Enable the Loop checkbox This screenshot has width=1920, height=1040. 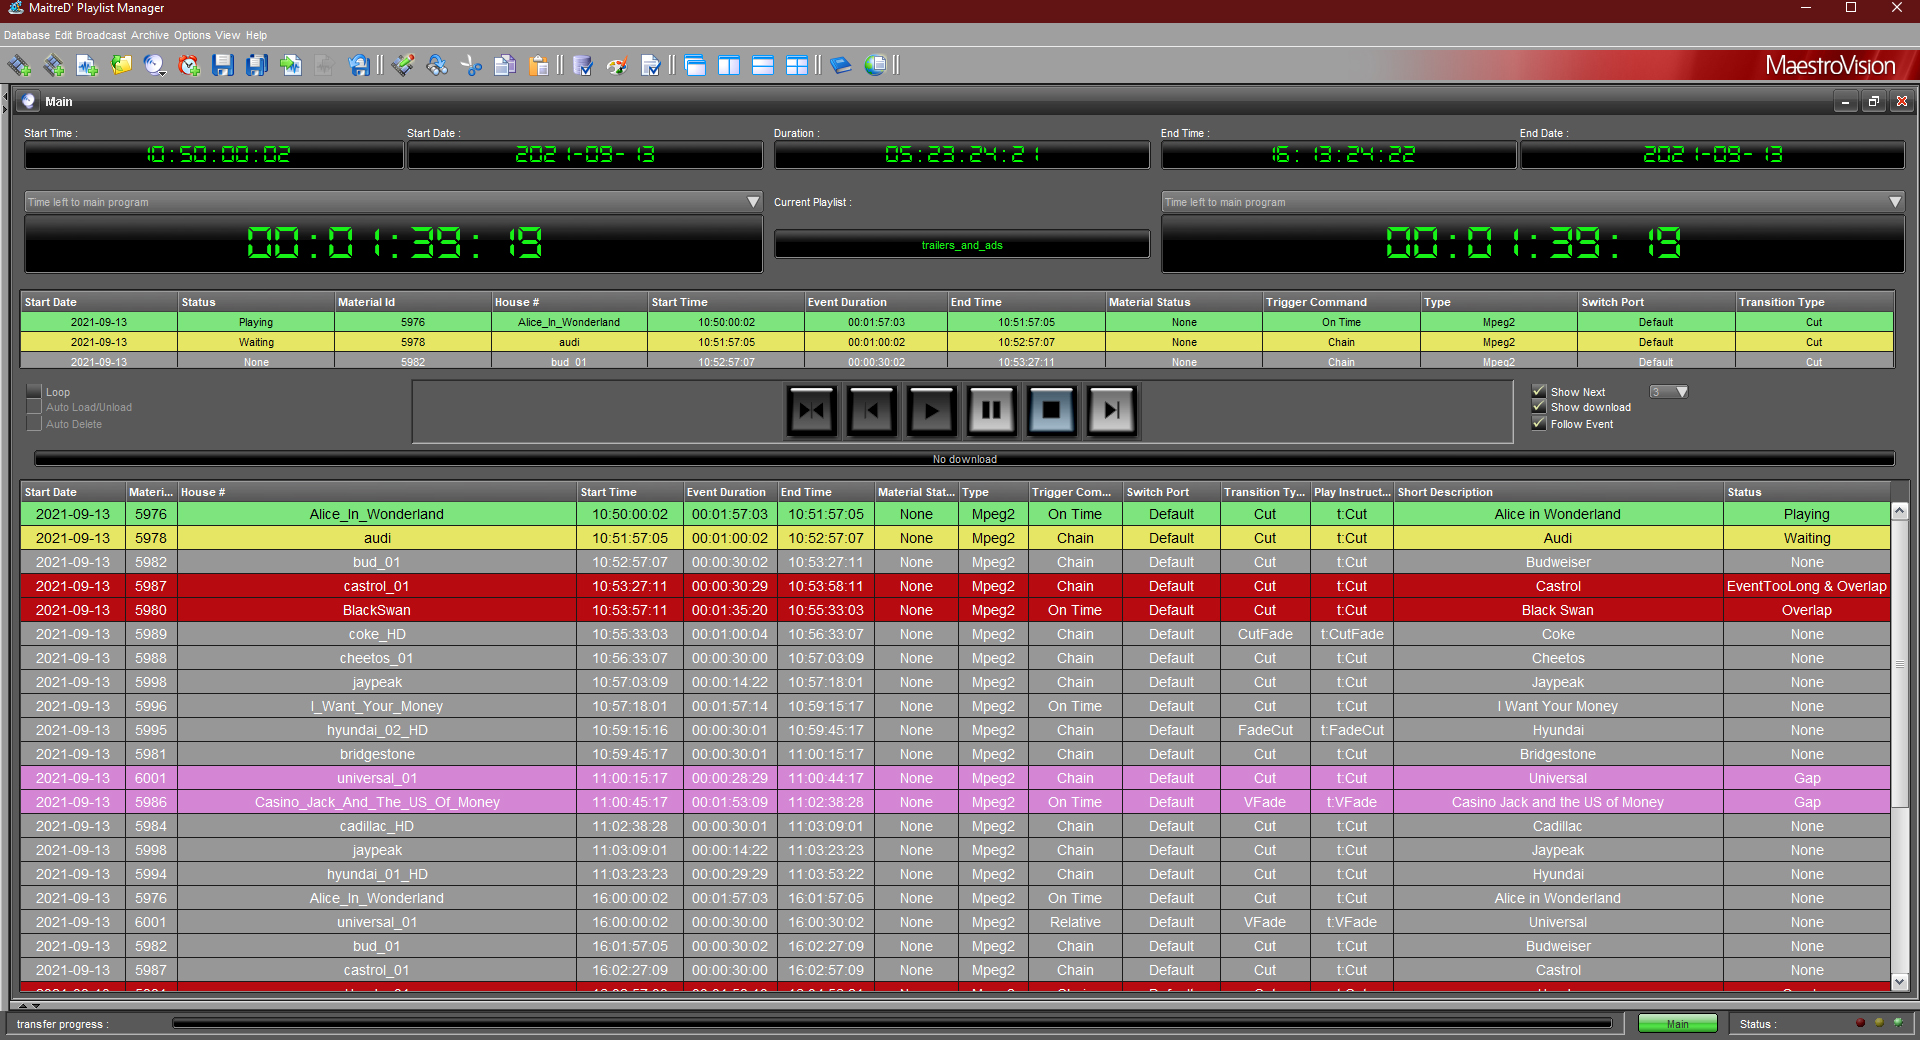(x=34, y=392)
